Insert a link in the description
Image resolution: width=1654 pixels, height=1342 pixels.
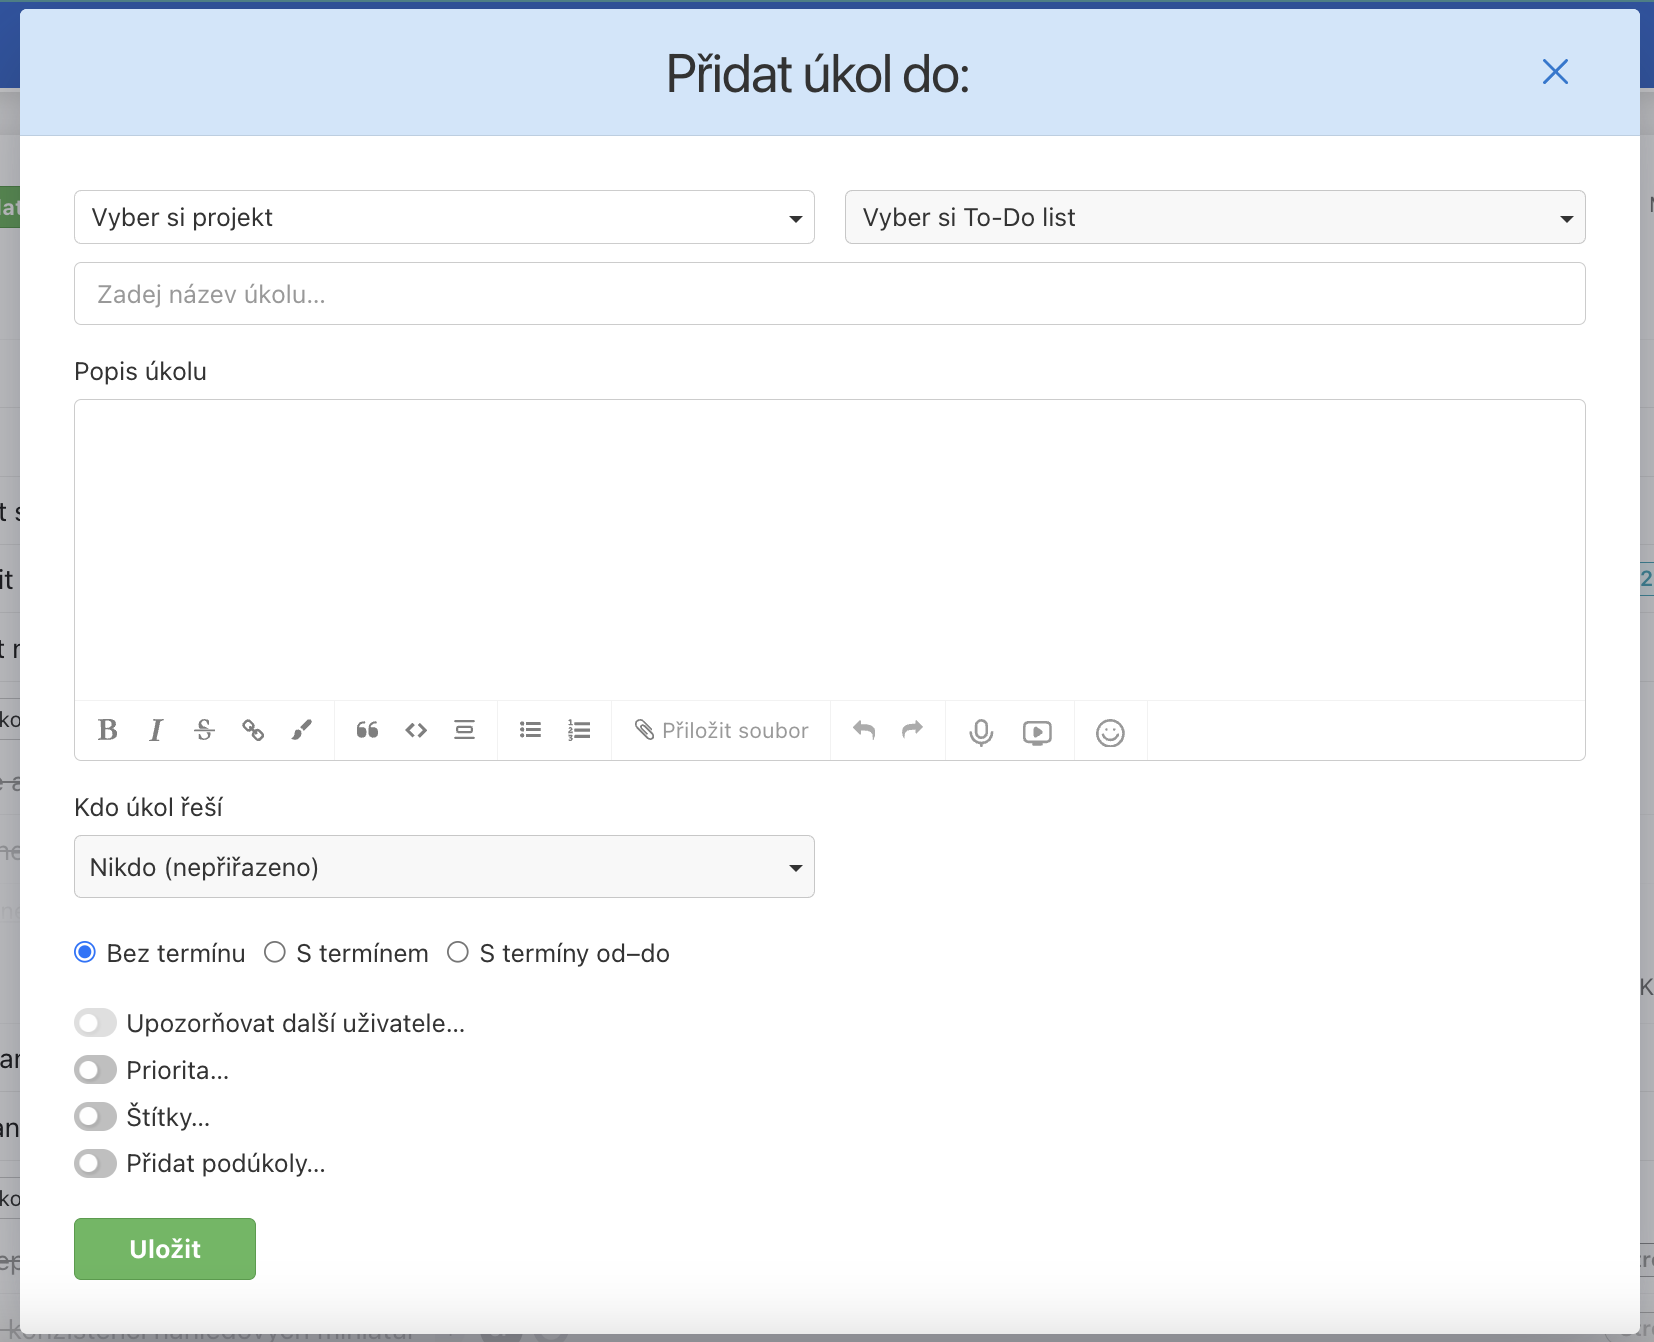[x=253, y=730]
